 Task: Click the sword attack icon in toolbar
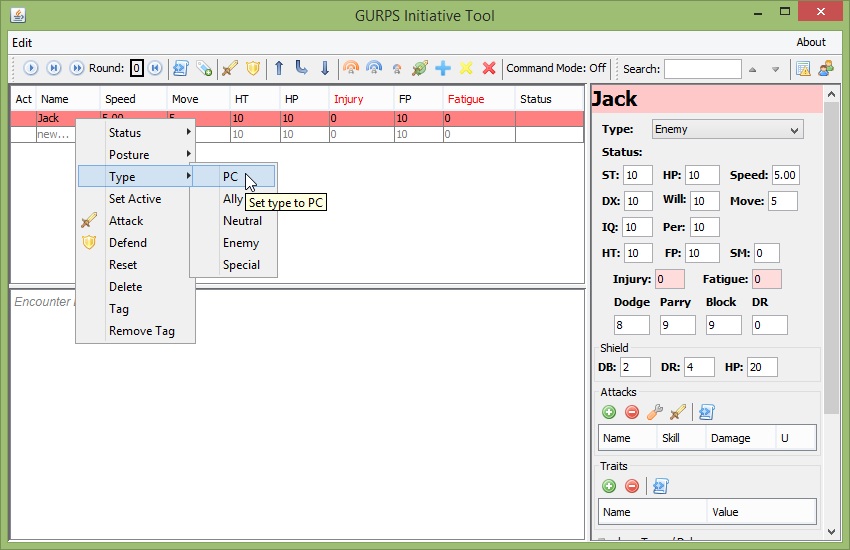click(x=230, y=68)
